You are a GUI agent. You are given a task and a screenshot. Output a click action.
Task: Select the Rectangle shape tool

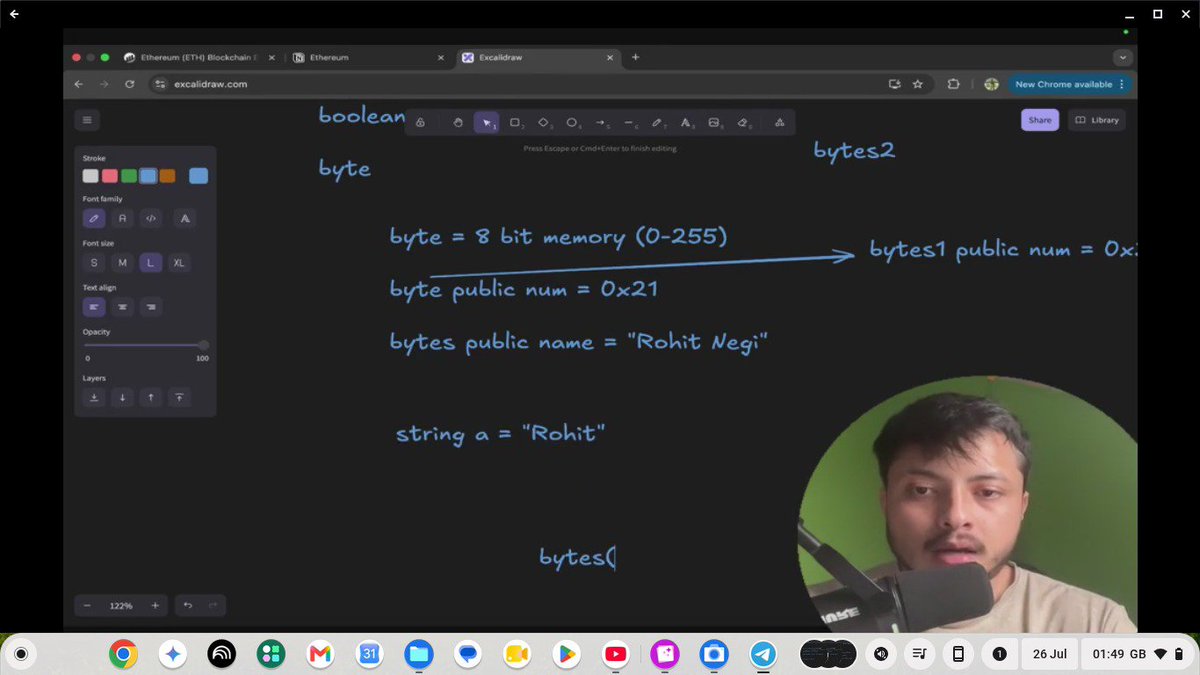[x=515, y=123]
